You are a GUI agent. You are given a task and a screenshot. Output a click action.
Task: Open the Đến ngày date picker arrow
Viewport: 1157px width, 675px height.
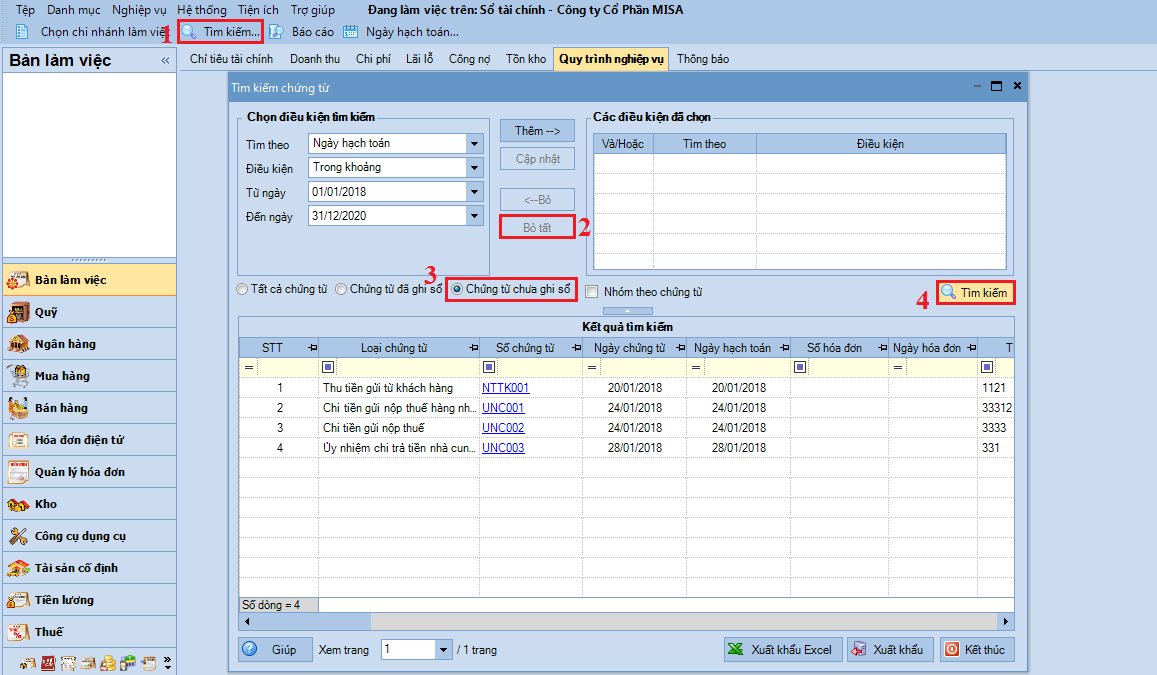coord(474,216)
